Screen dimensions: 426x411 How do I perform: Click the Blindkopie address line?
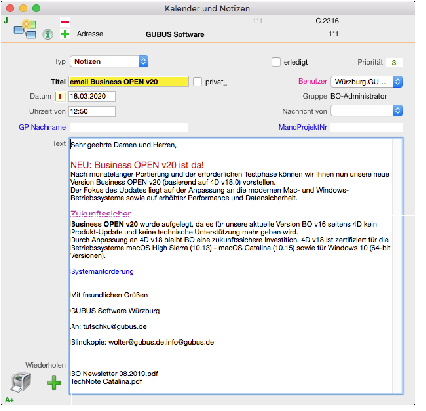pos(142,342)
